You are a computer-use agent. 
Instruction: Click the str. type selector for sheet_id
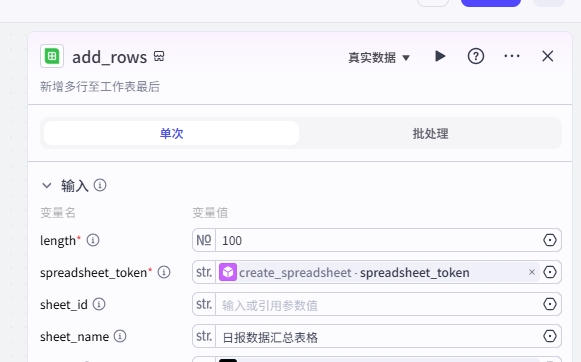tap(204, 304)
